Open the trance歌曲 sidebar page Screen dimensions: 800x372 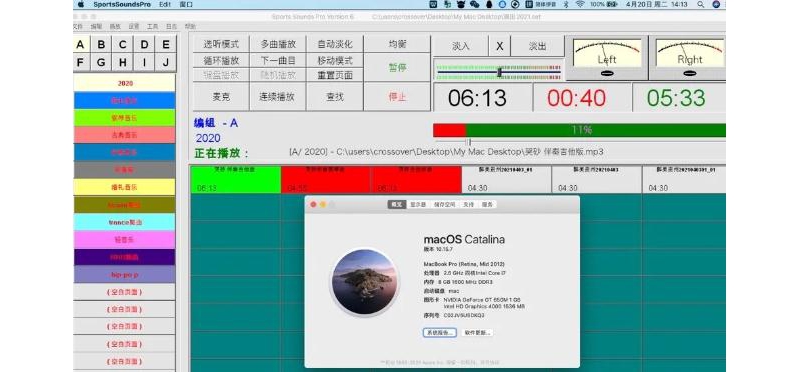point(124,222)
